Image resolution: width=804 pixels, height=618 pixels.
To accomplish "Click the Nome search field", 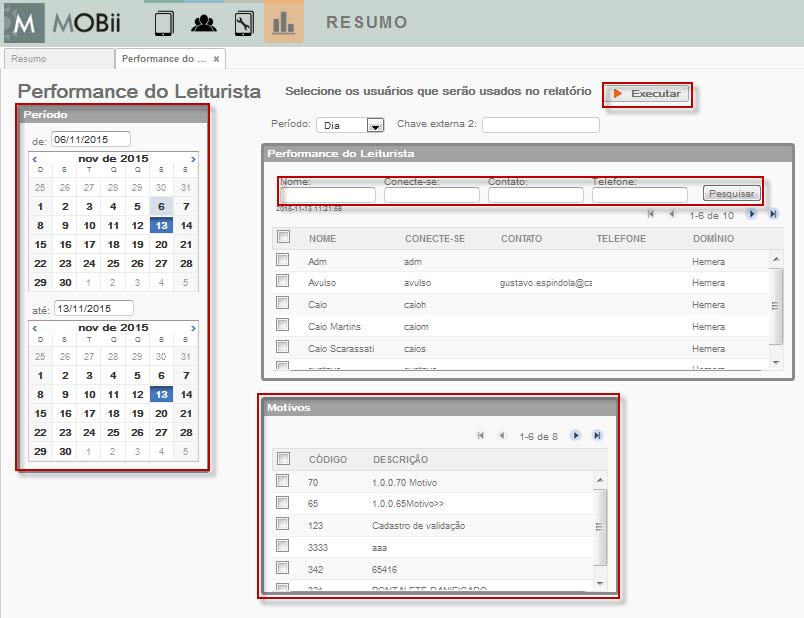I will 328,195.
